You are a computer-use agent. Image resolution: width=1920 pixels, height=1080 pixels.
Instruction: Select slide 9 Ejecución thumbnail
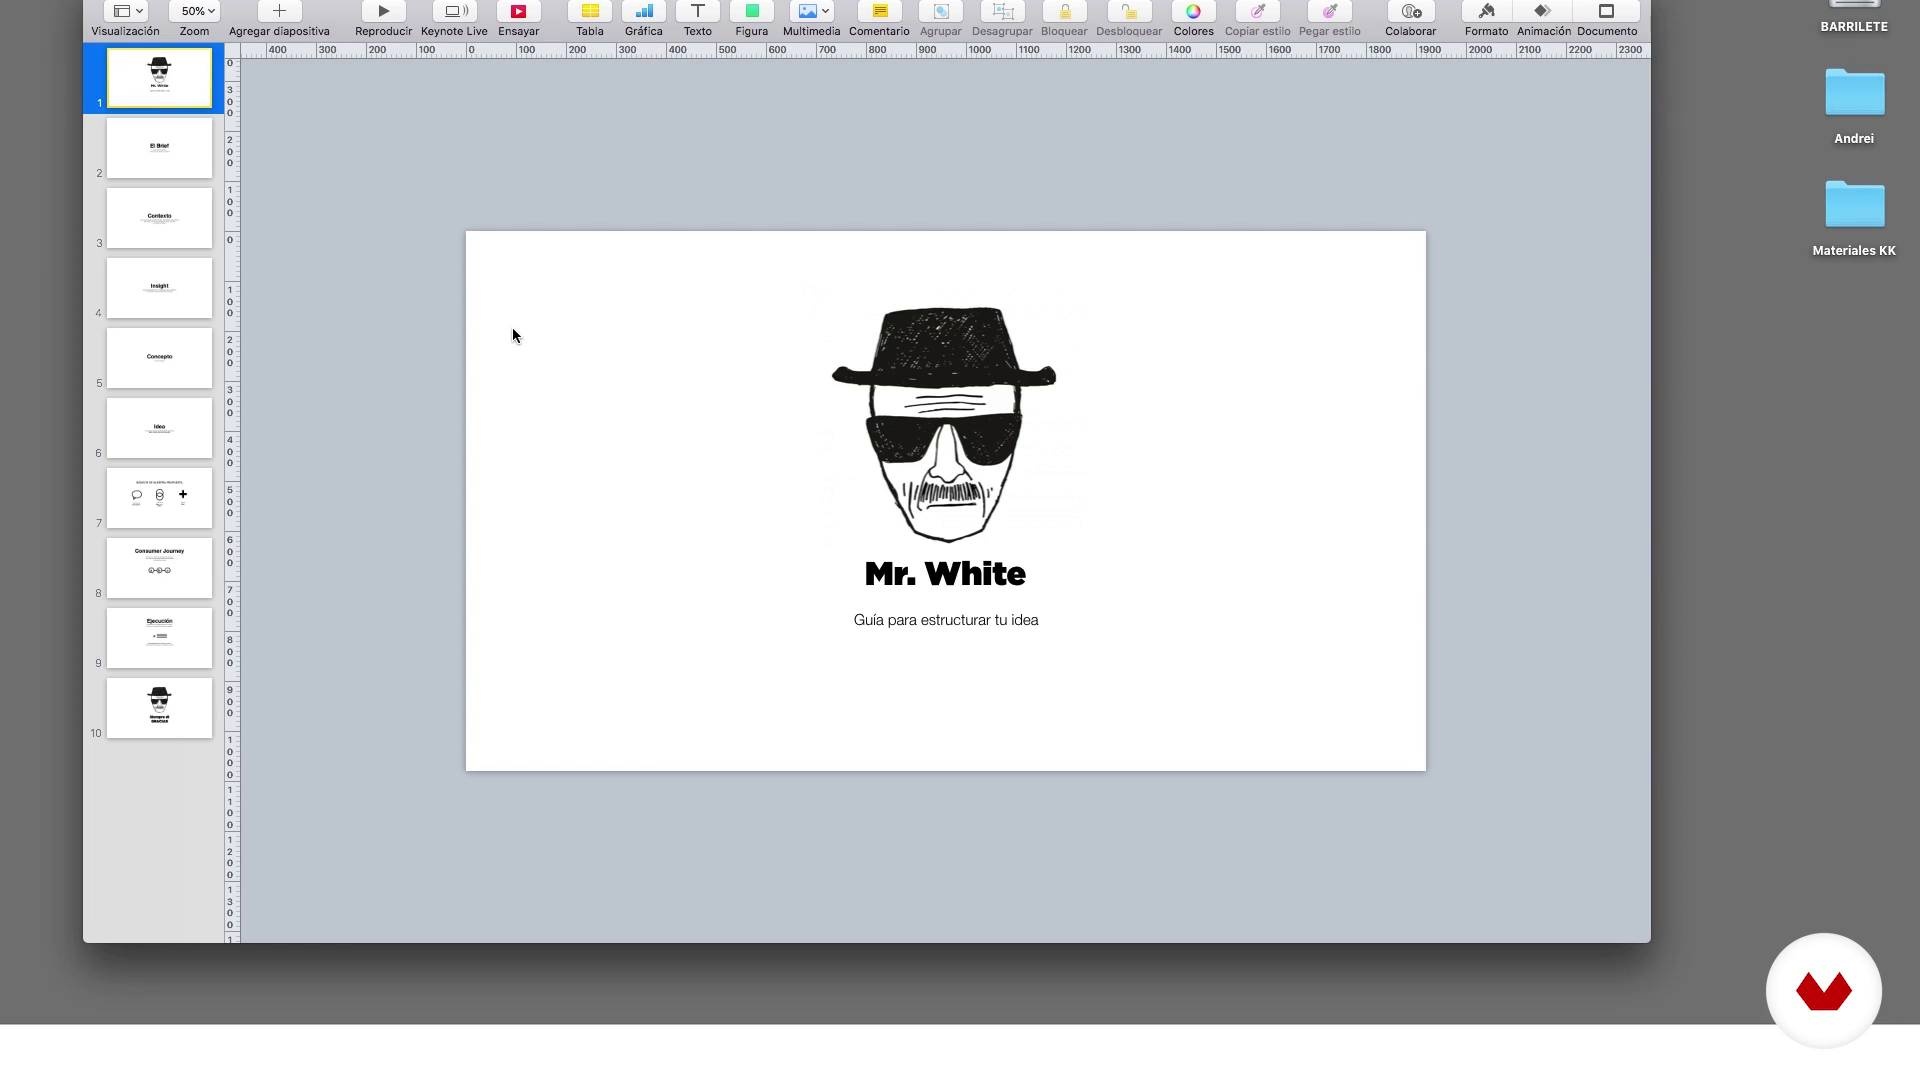159,638
